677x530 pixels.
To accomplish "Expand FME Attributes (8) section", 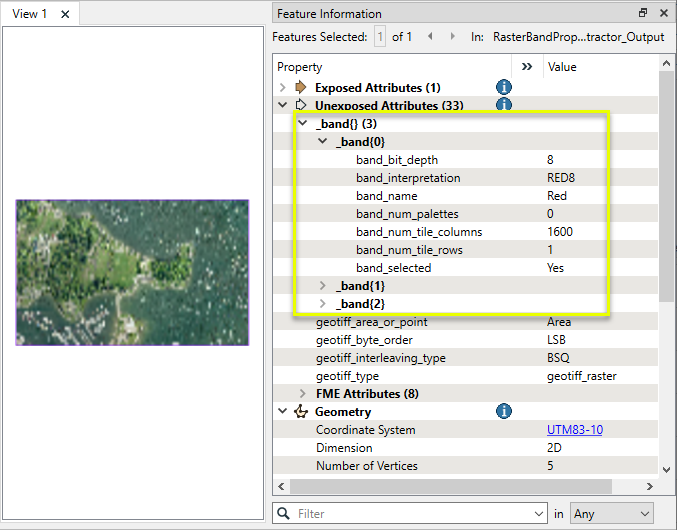I will [302, 394].
